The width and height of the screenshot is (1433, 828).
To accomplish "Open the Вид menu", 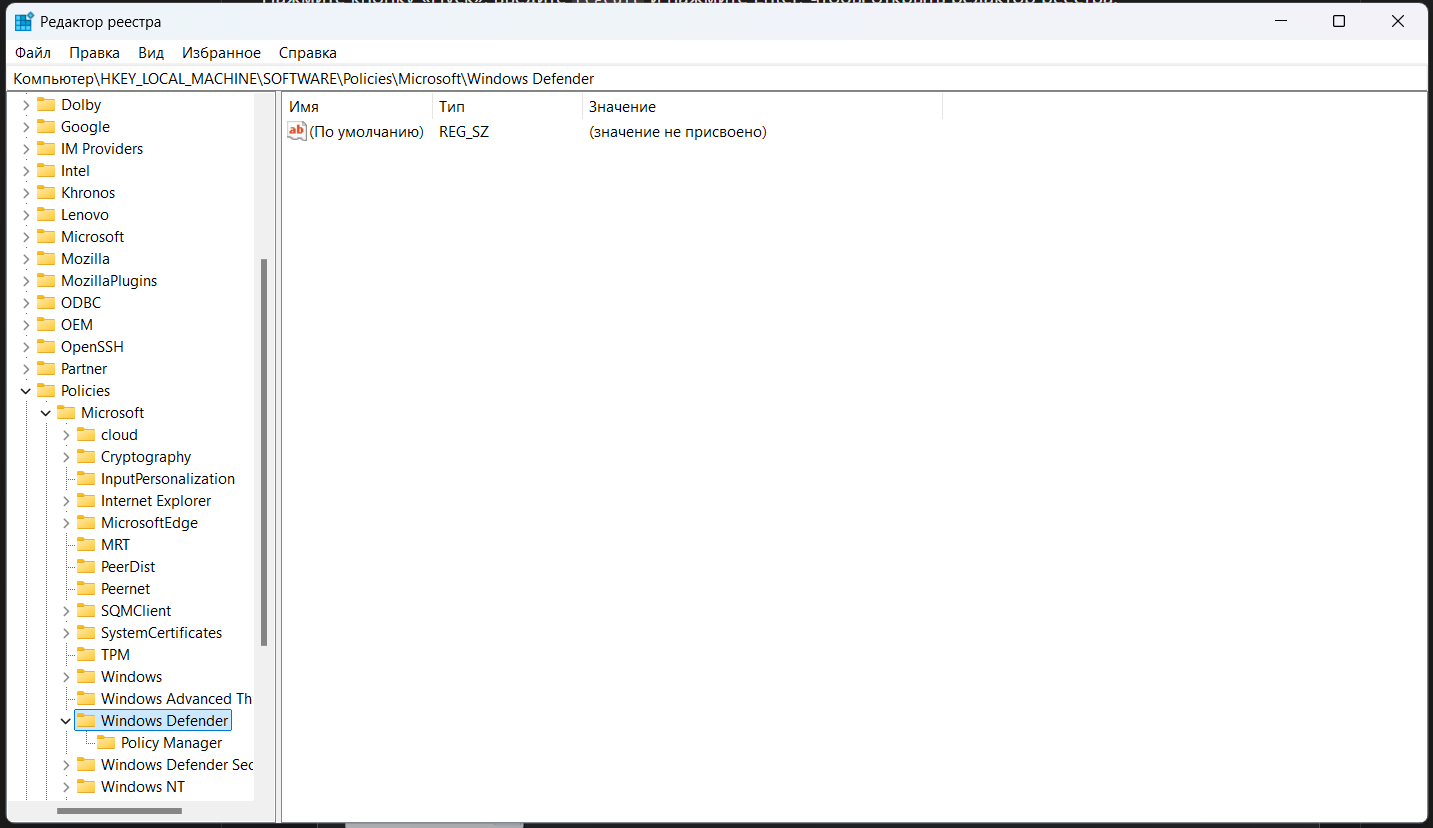I will (x=151, y=53).
